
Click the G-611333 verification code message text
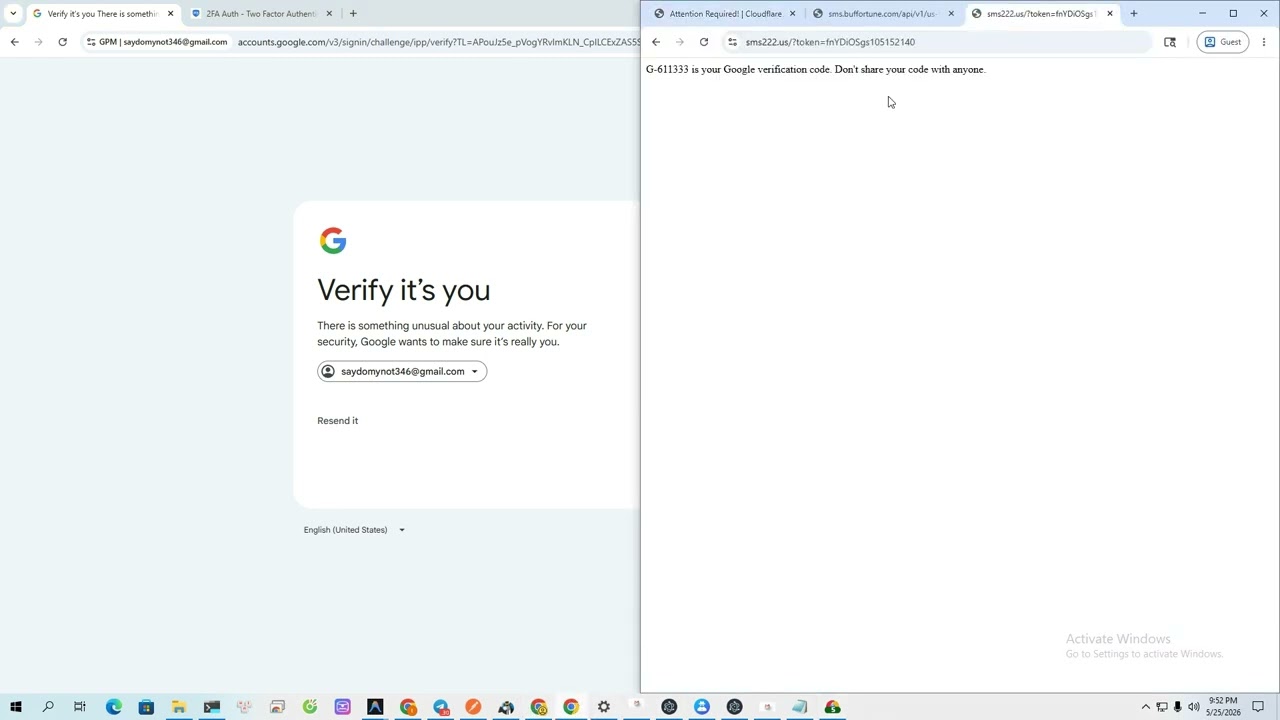(815, 70)
